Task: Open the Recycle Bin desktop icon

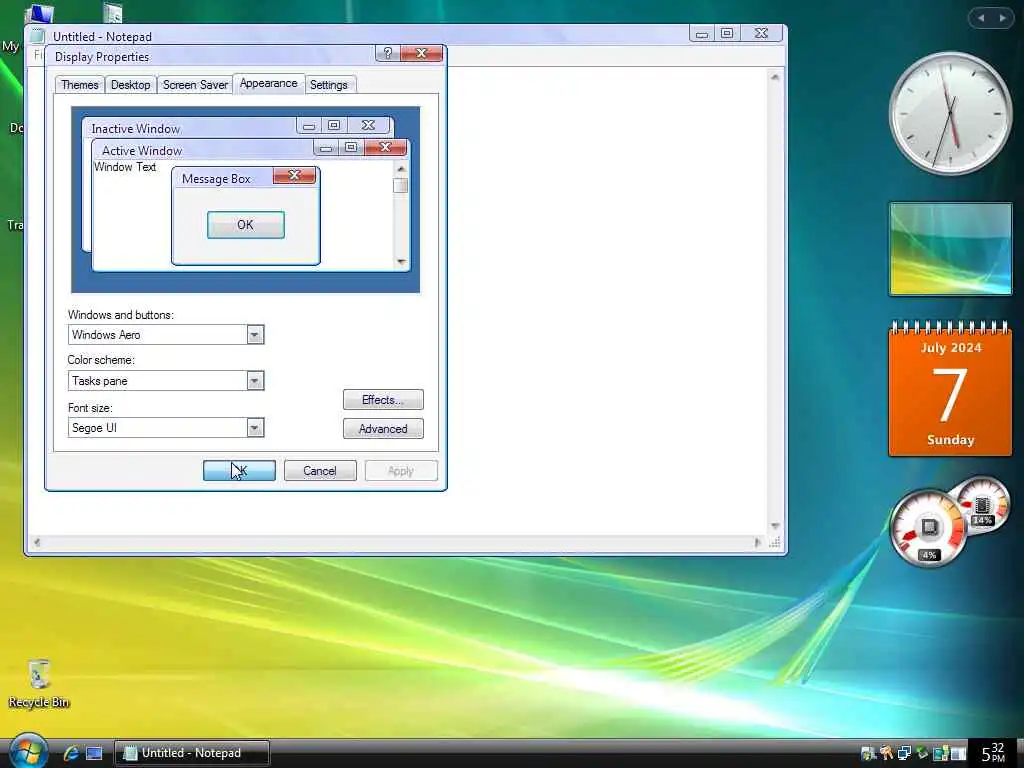Action: (x=39, y=684)
